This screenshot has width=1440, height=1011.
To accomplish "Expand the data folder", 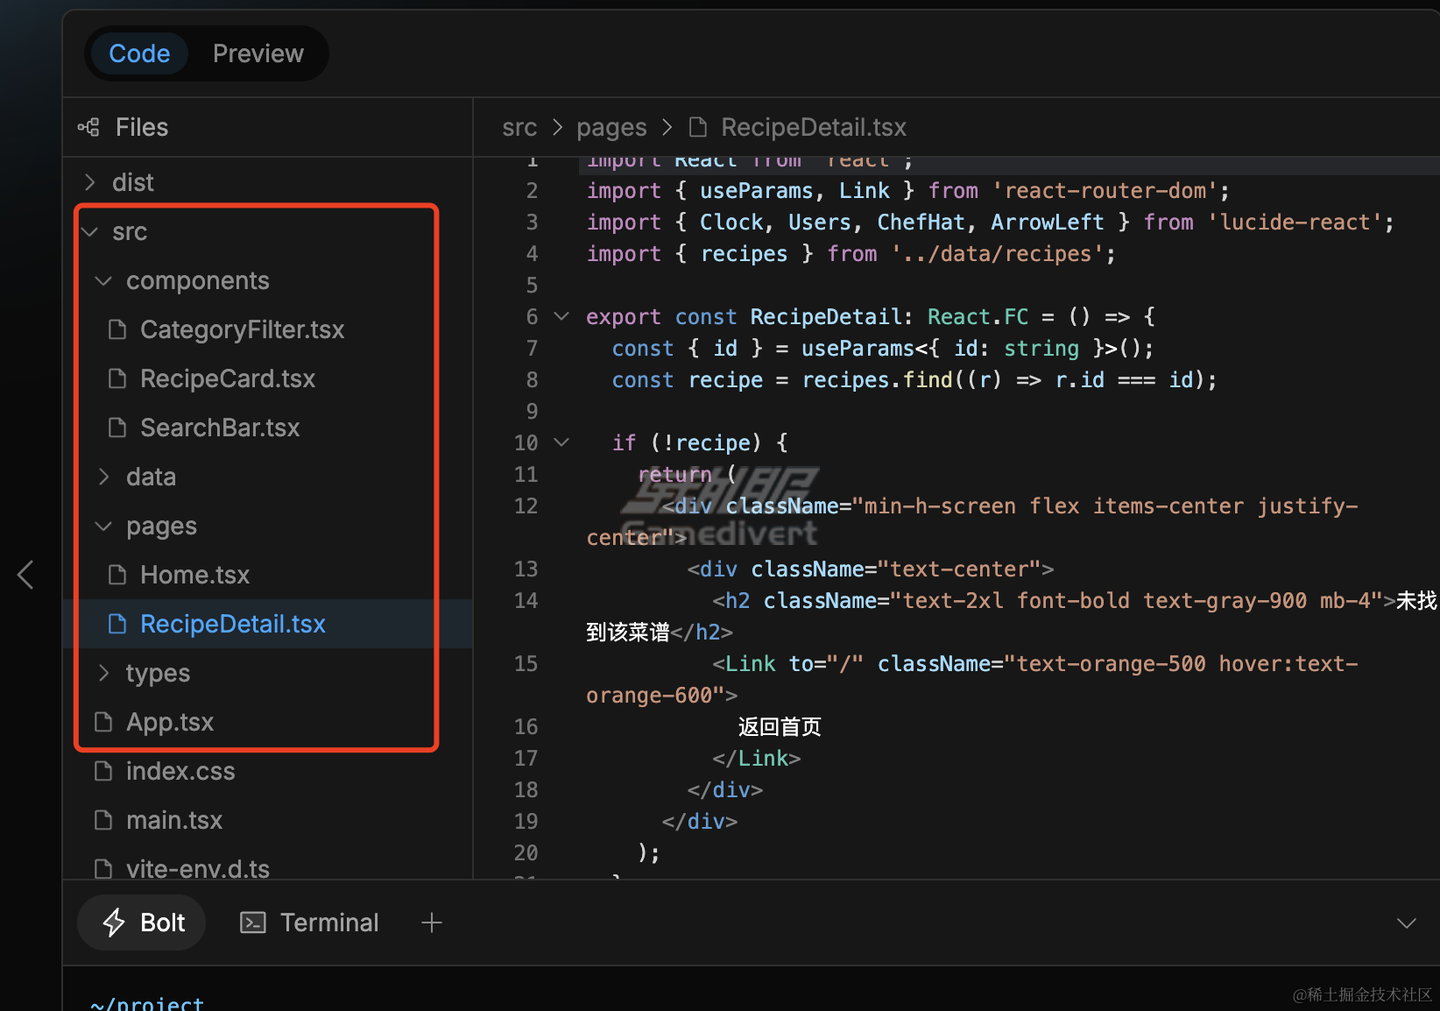I will pyautogui.click(x=104, y=477).
